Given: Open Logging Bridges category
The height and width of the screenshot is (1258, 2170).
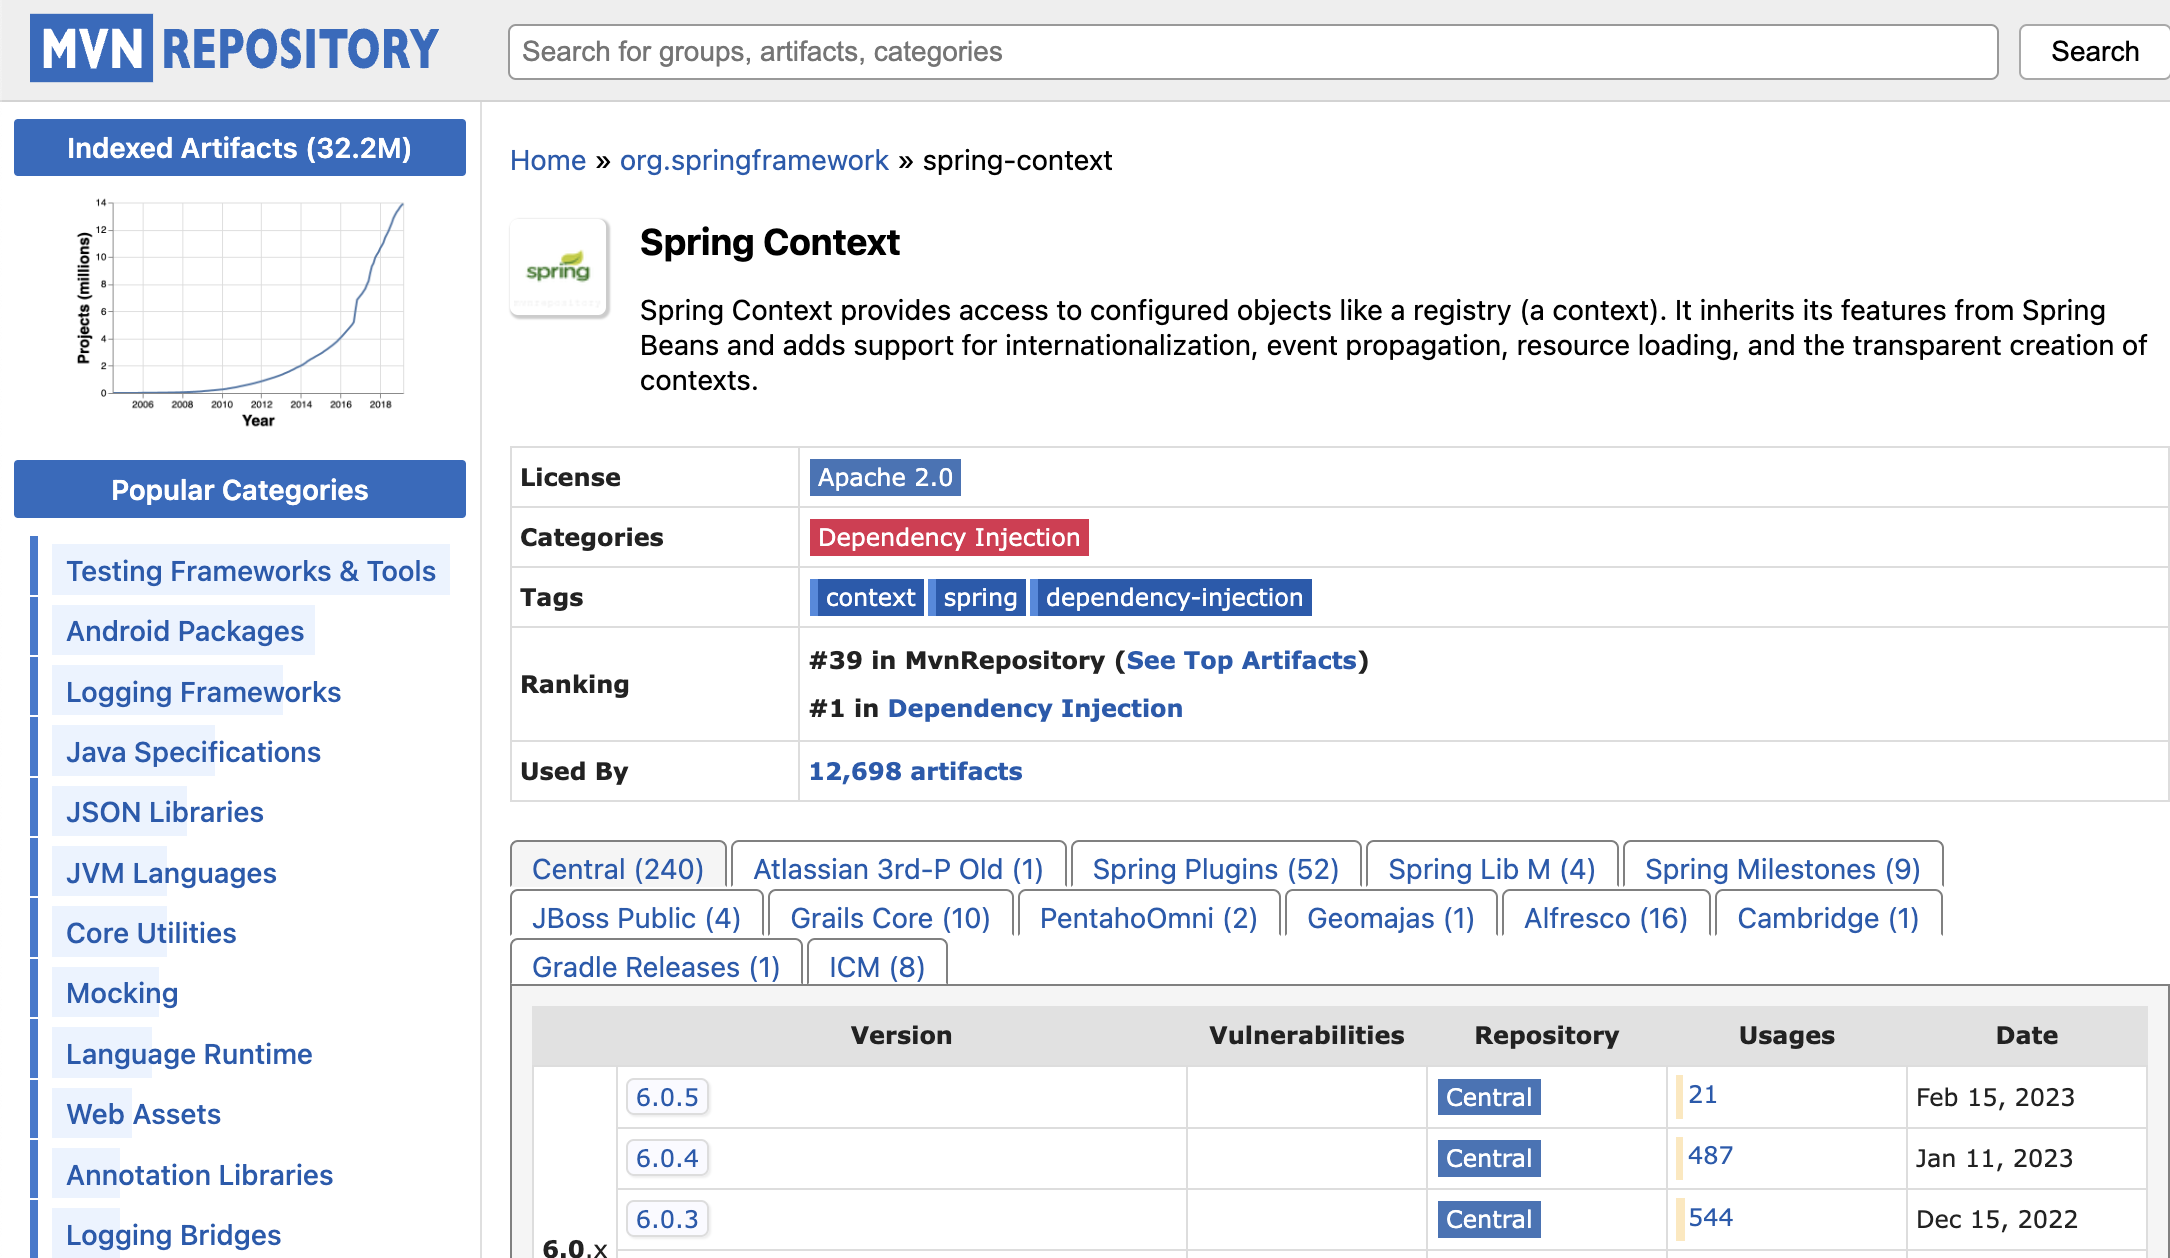Looking at the screenshot, I should pyautogui.click(x=173, y=1235).
